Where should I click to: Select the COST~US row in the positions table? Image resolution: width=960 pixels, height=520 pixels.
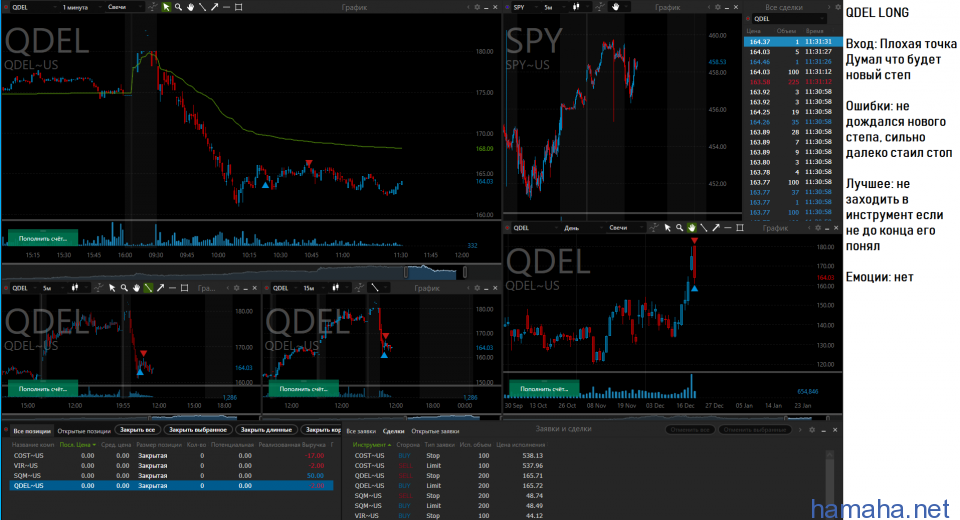pos(171,456)
